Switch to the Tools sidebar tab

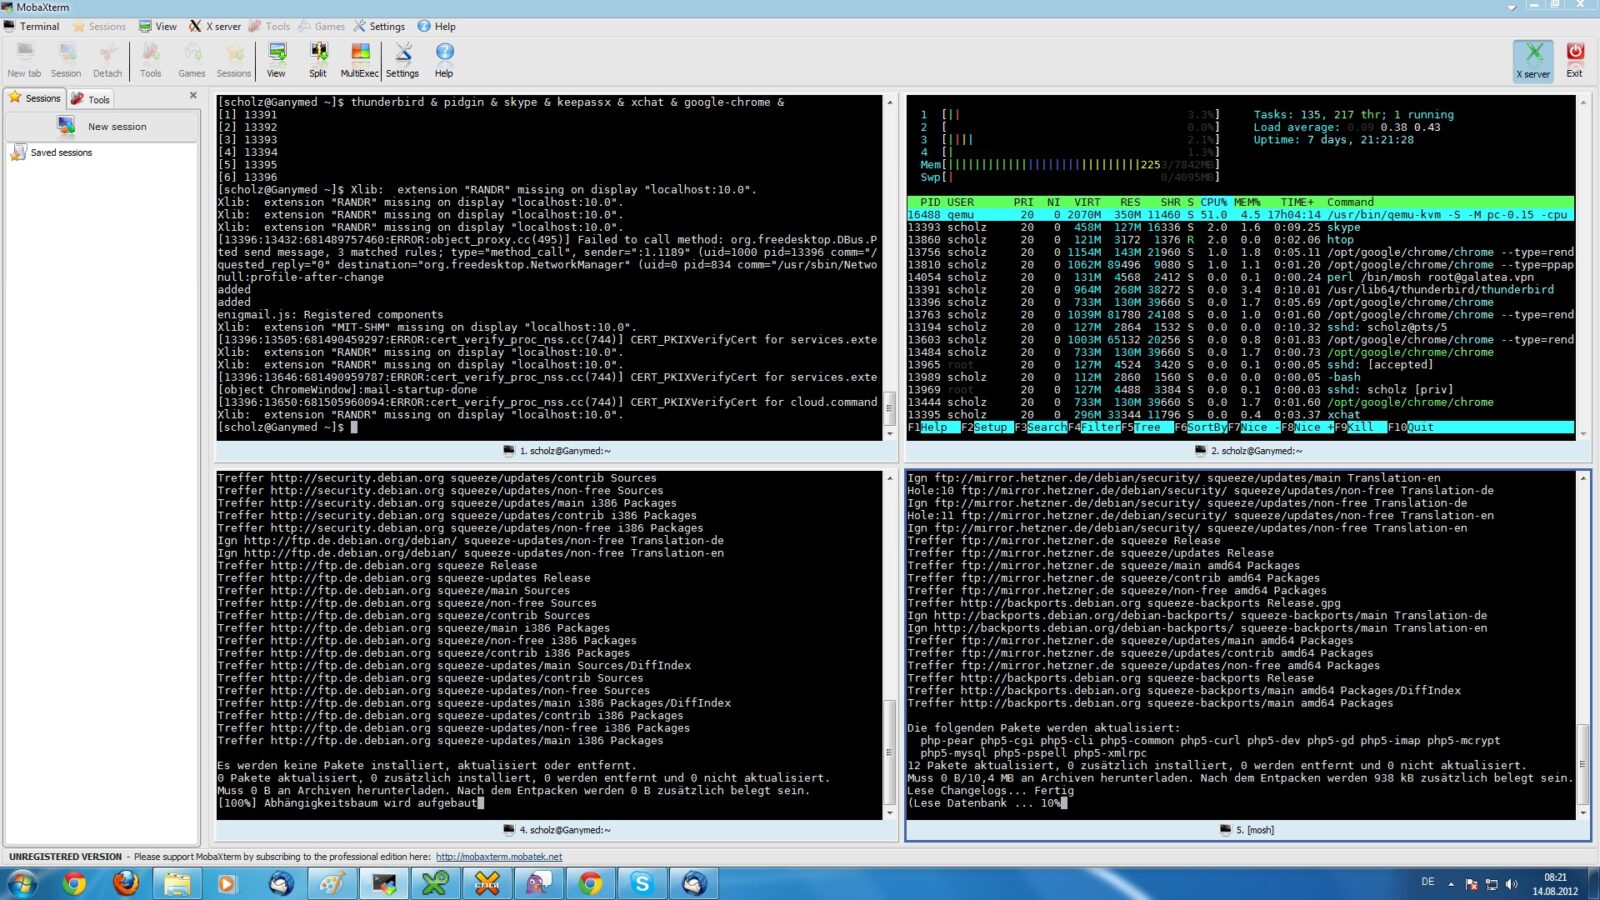pos(90,99)
